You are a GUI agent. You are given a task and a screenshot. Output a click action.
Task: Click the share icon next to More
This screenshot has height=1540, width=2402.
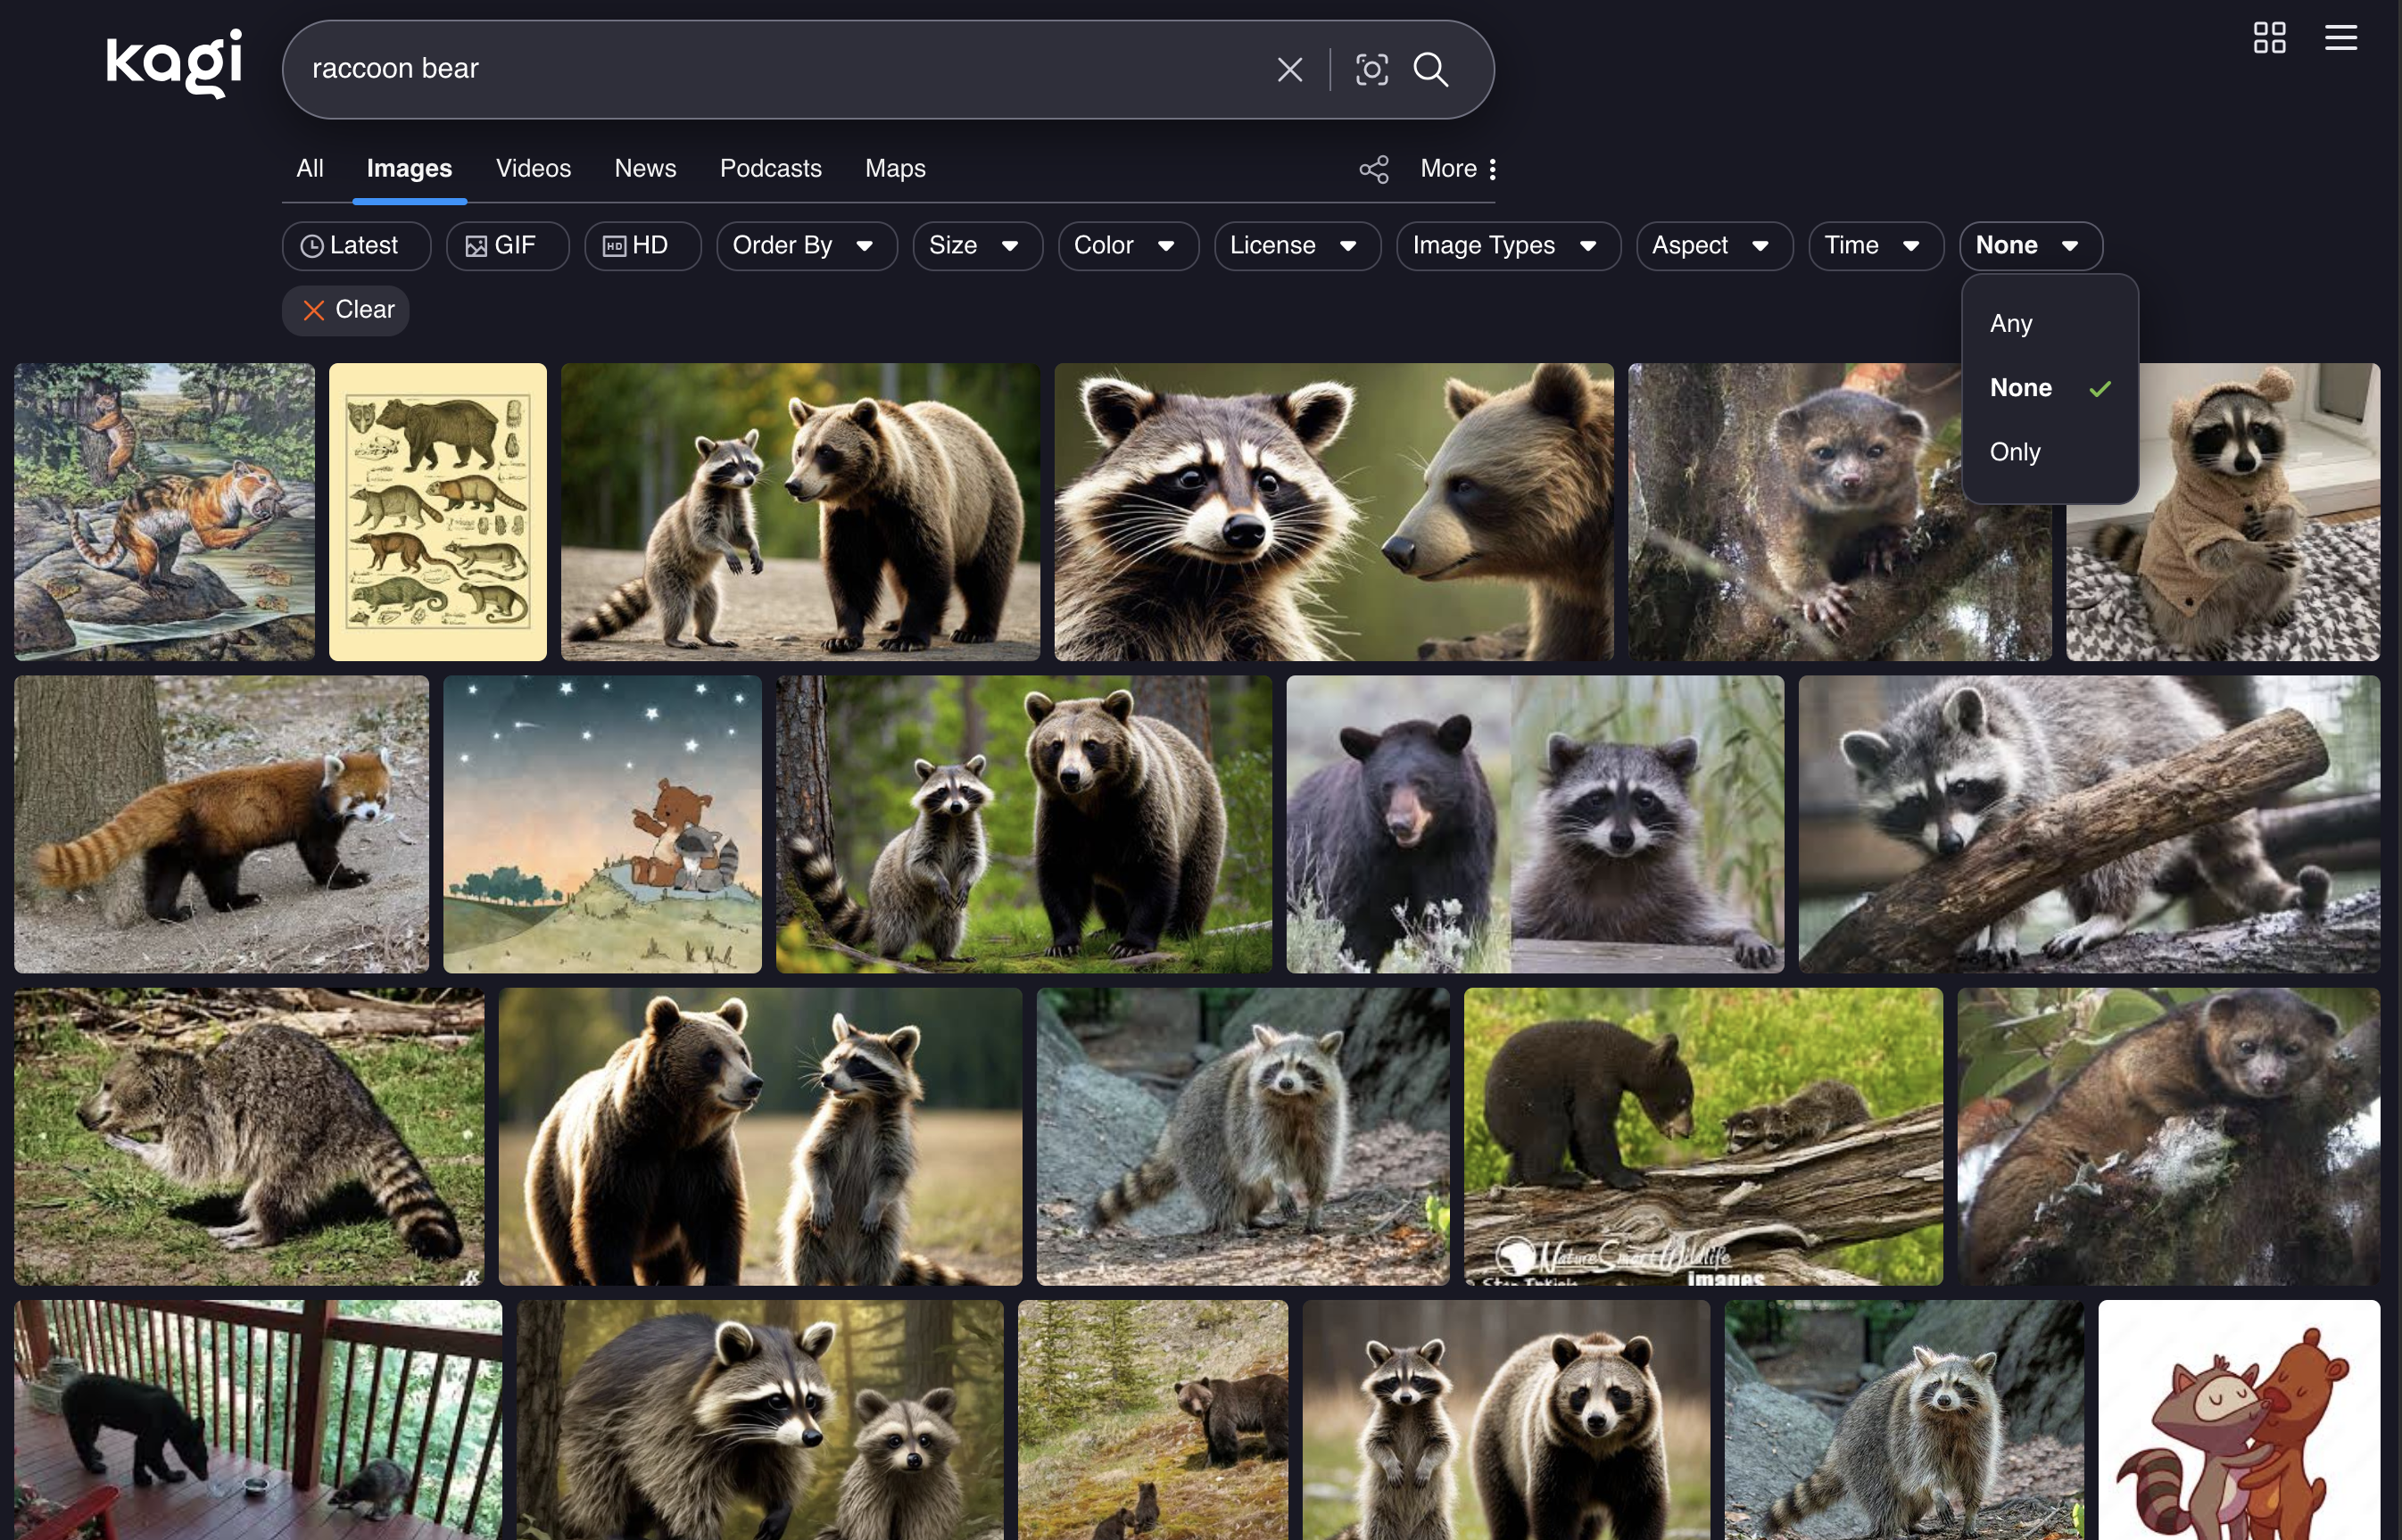tap(1374, 169)
